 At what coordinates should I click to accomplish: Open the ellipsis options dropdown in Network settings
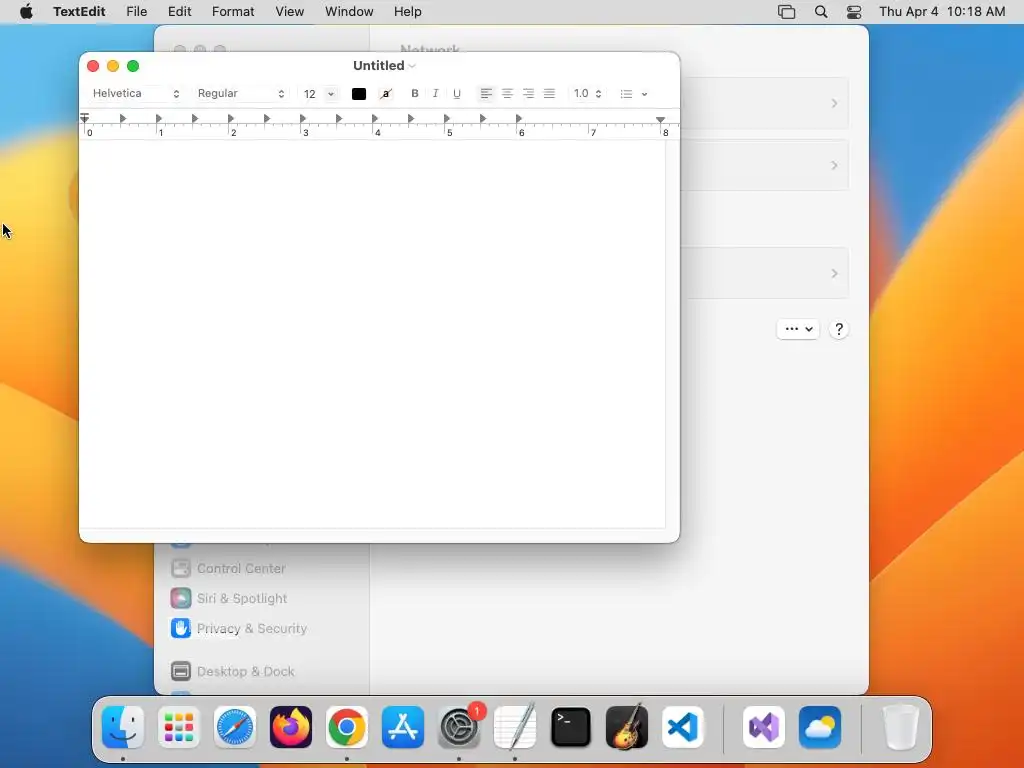point(798,329)
